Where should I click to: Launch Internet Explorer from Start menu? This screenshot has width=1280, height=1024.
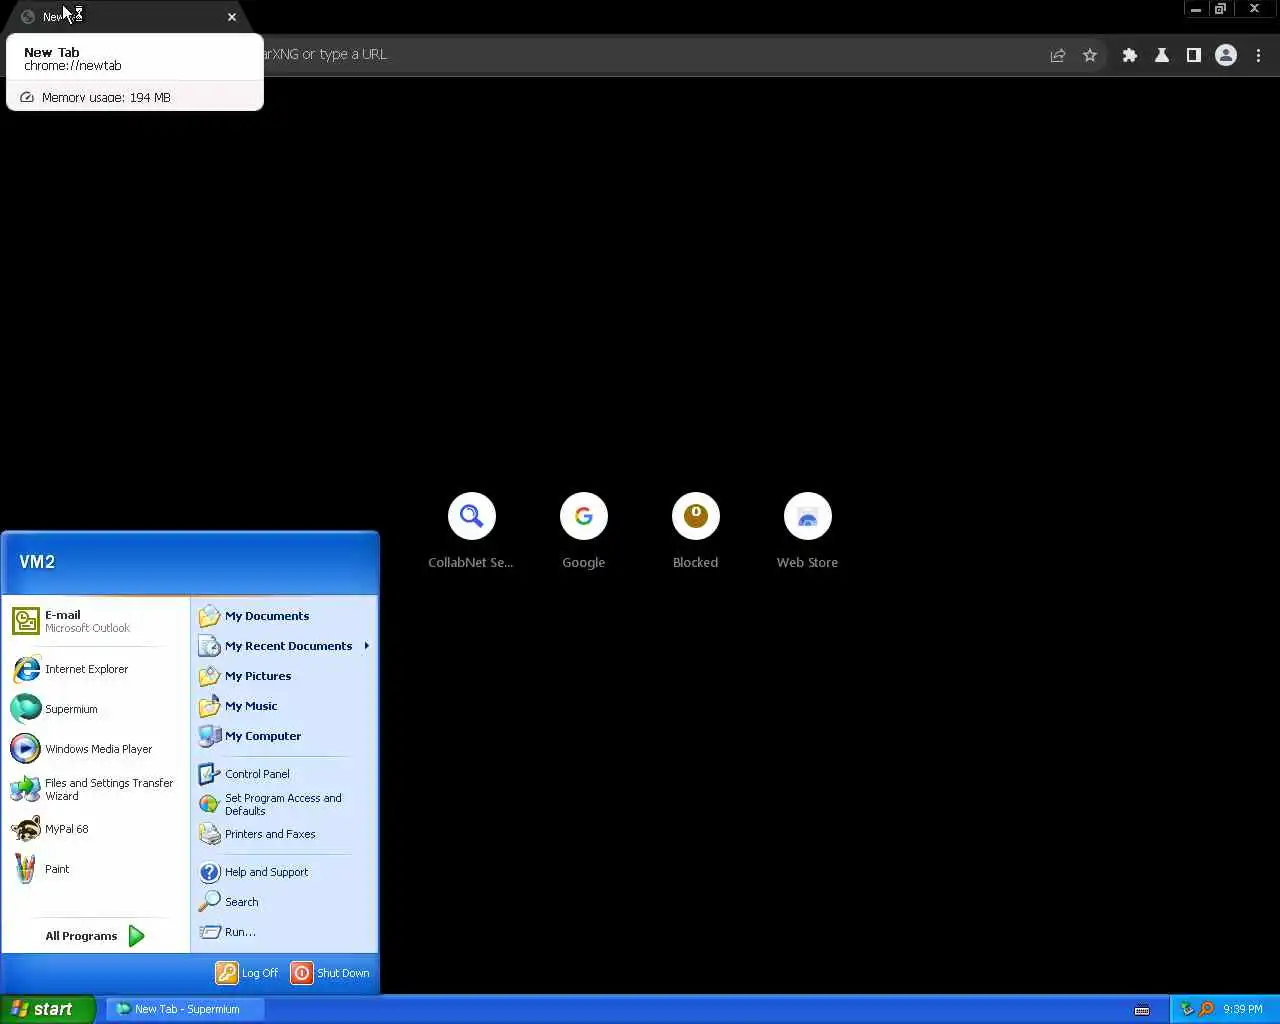pyautogui.click(x=96, y=669)
